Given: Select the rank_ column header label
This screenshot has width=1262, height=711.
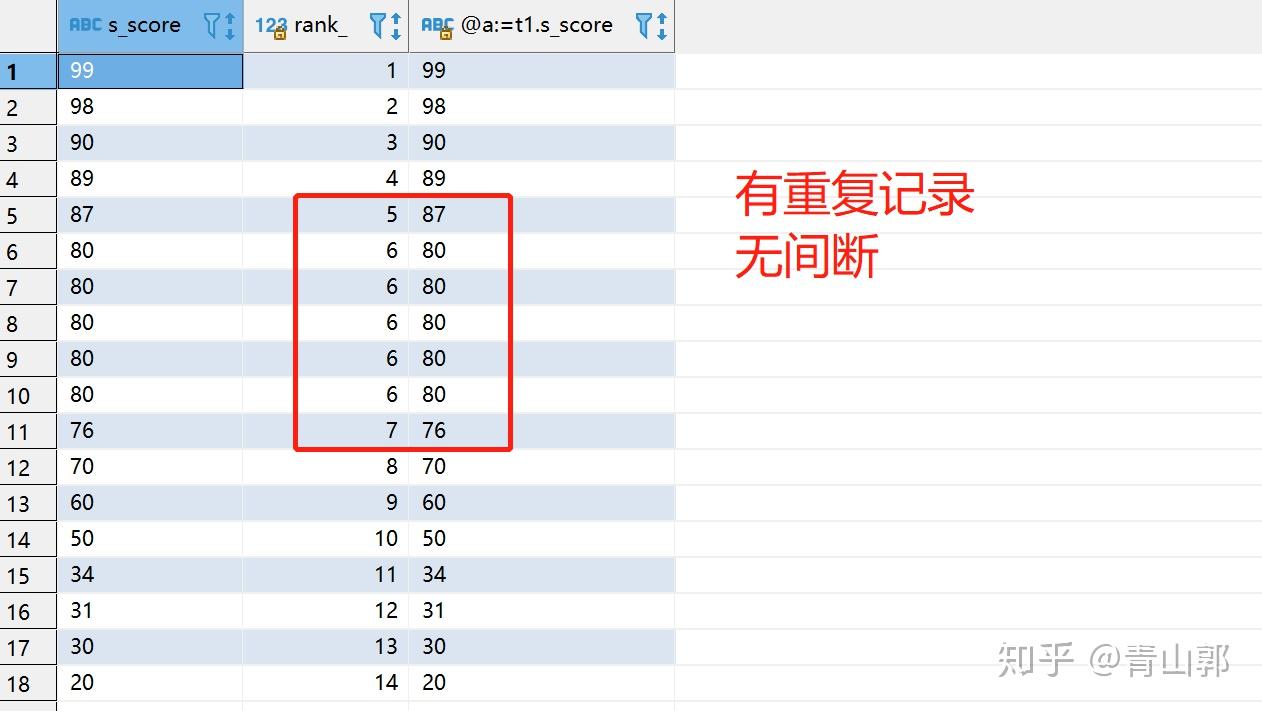Looking at the screenshot, I should tap(321, 26).
